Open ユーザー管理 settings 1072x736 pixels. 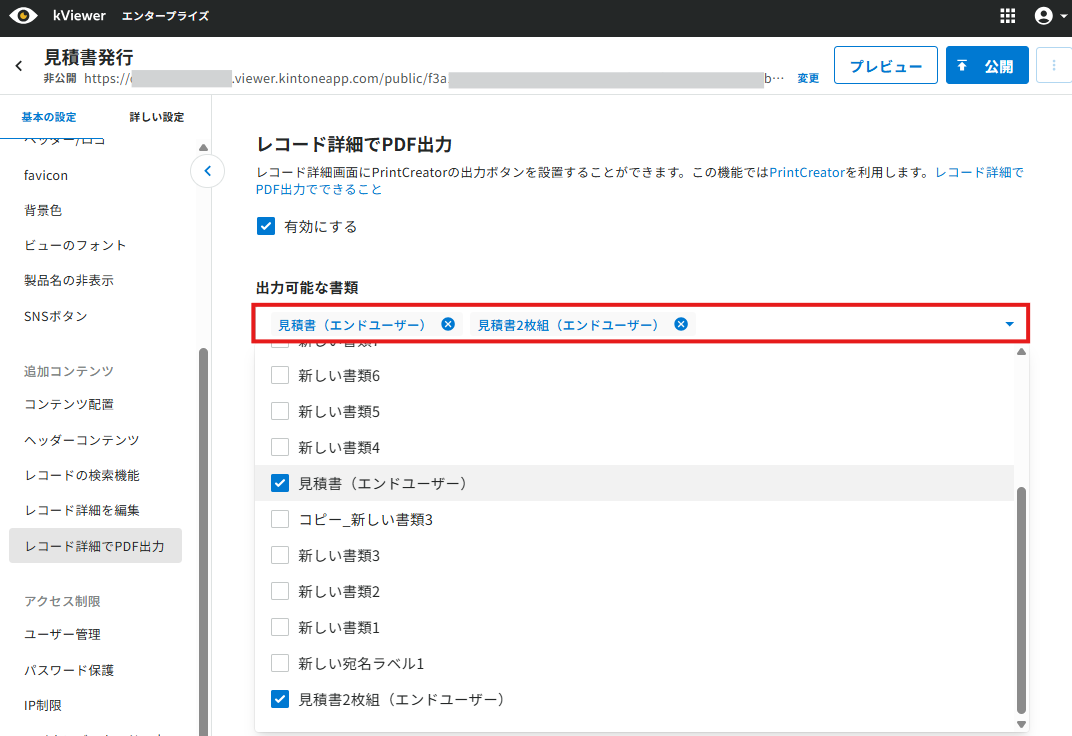(62, 634)
